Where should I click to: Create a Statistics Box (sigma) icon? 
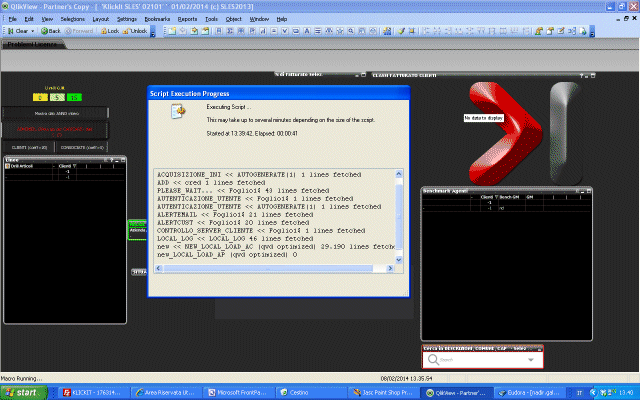(x=230, y=31)
